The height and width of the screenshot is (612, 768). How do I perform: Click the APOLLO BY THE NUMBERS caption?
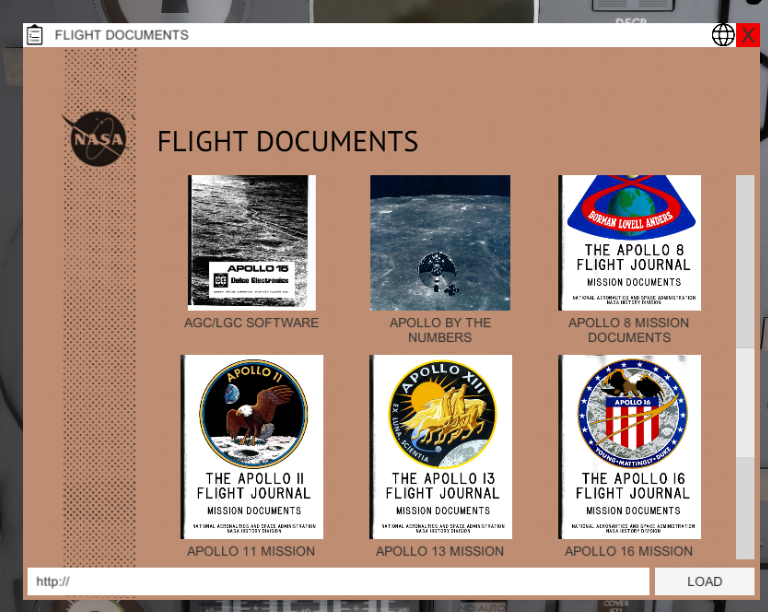point(440,330)
